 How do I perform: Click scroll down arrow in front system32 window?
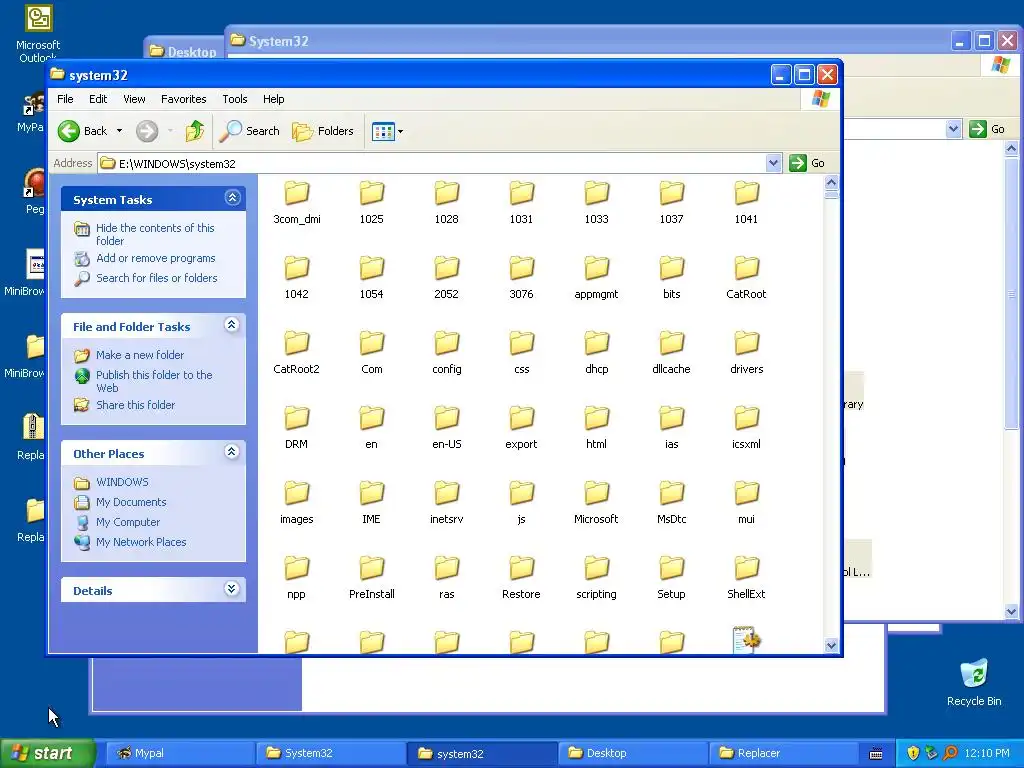pos(831,645)
